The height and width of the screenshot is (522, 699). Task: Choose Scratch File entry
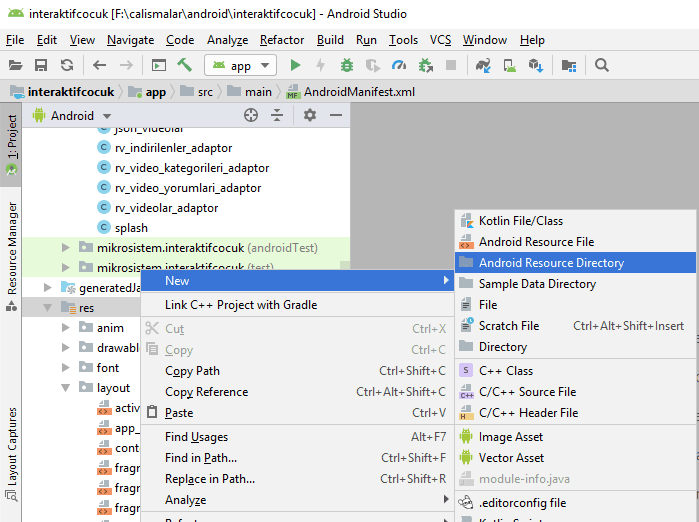[x=575, y=326]
